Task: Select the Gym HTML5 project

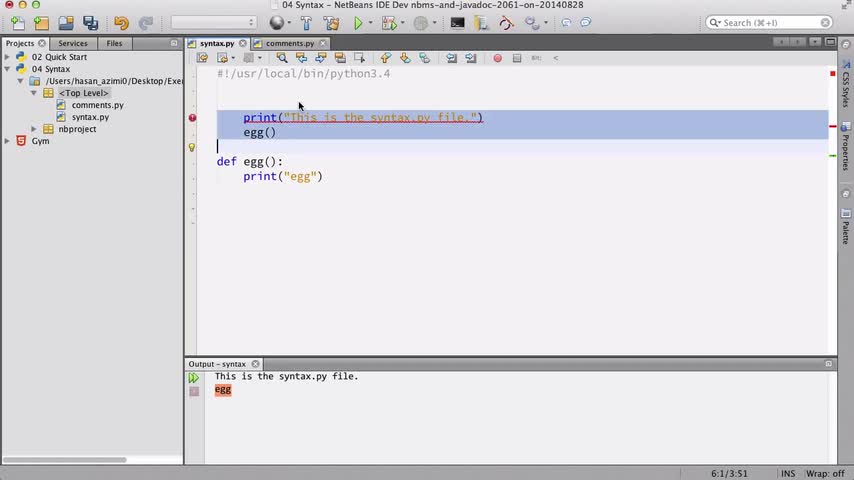Action: (x=40, y=141)
